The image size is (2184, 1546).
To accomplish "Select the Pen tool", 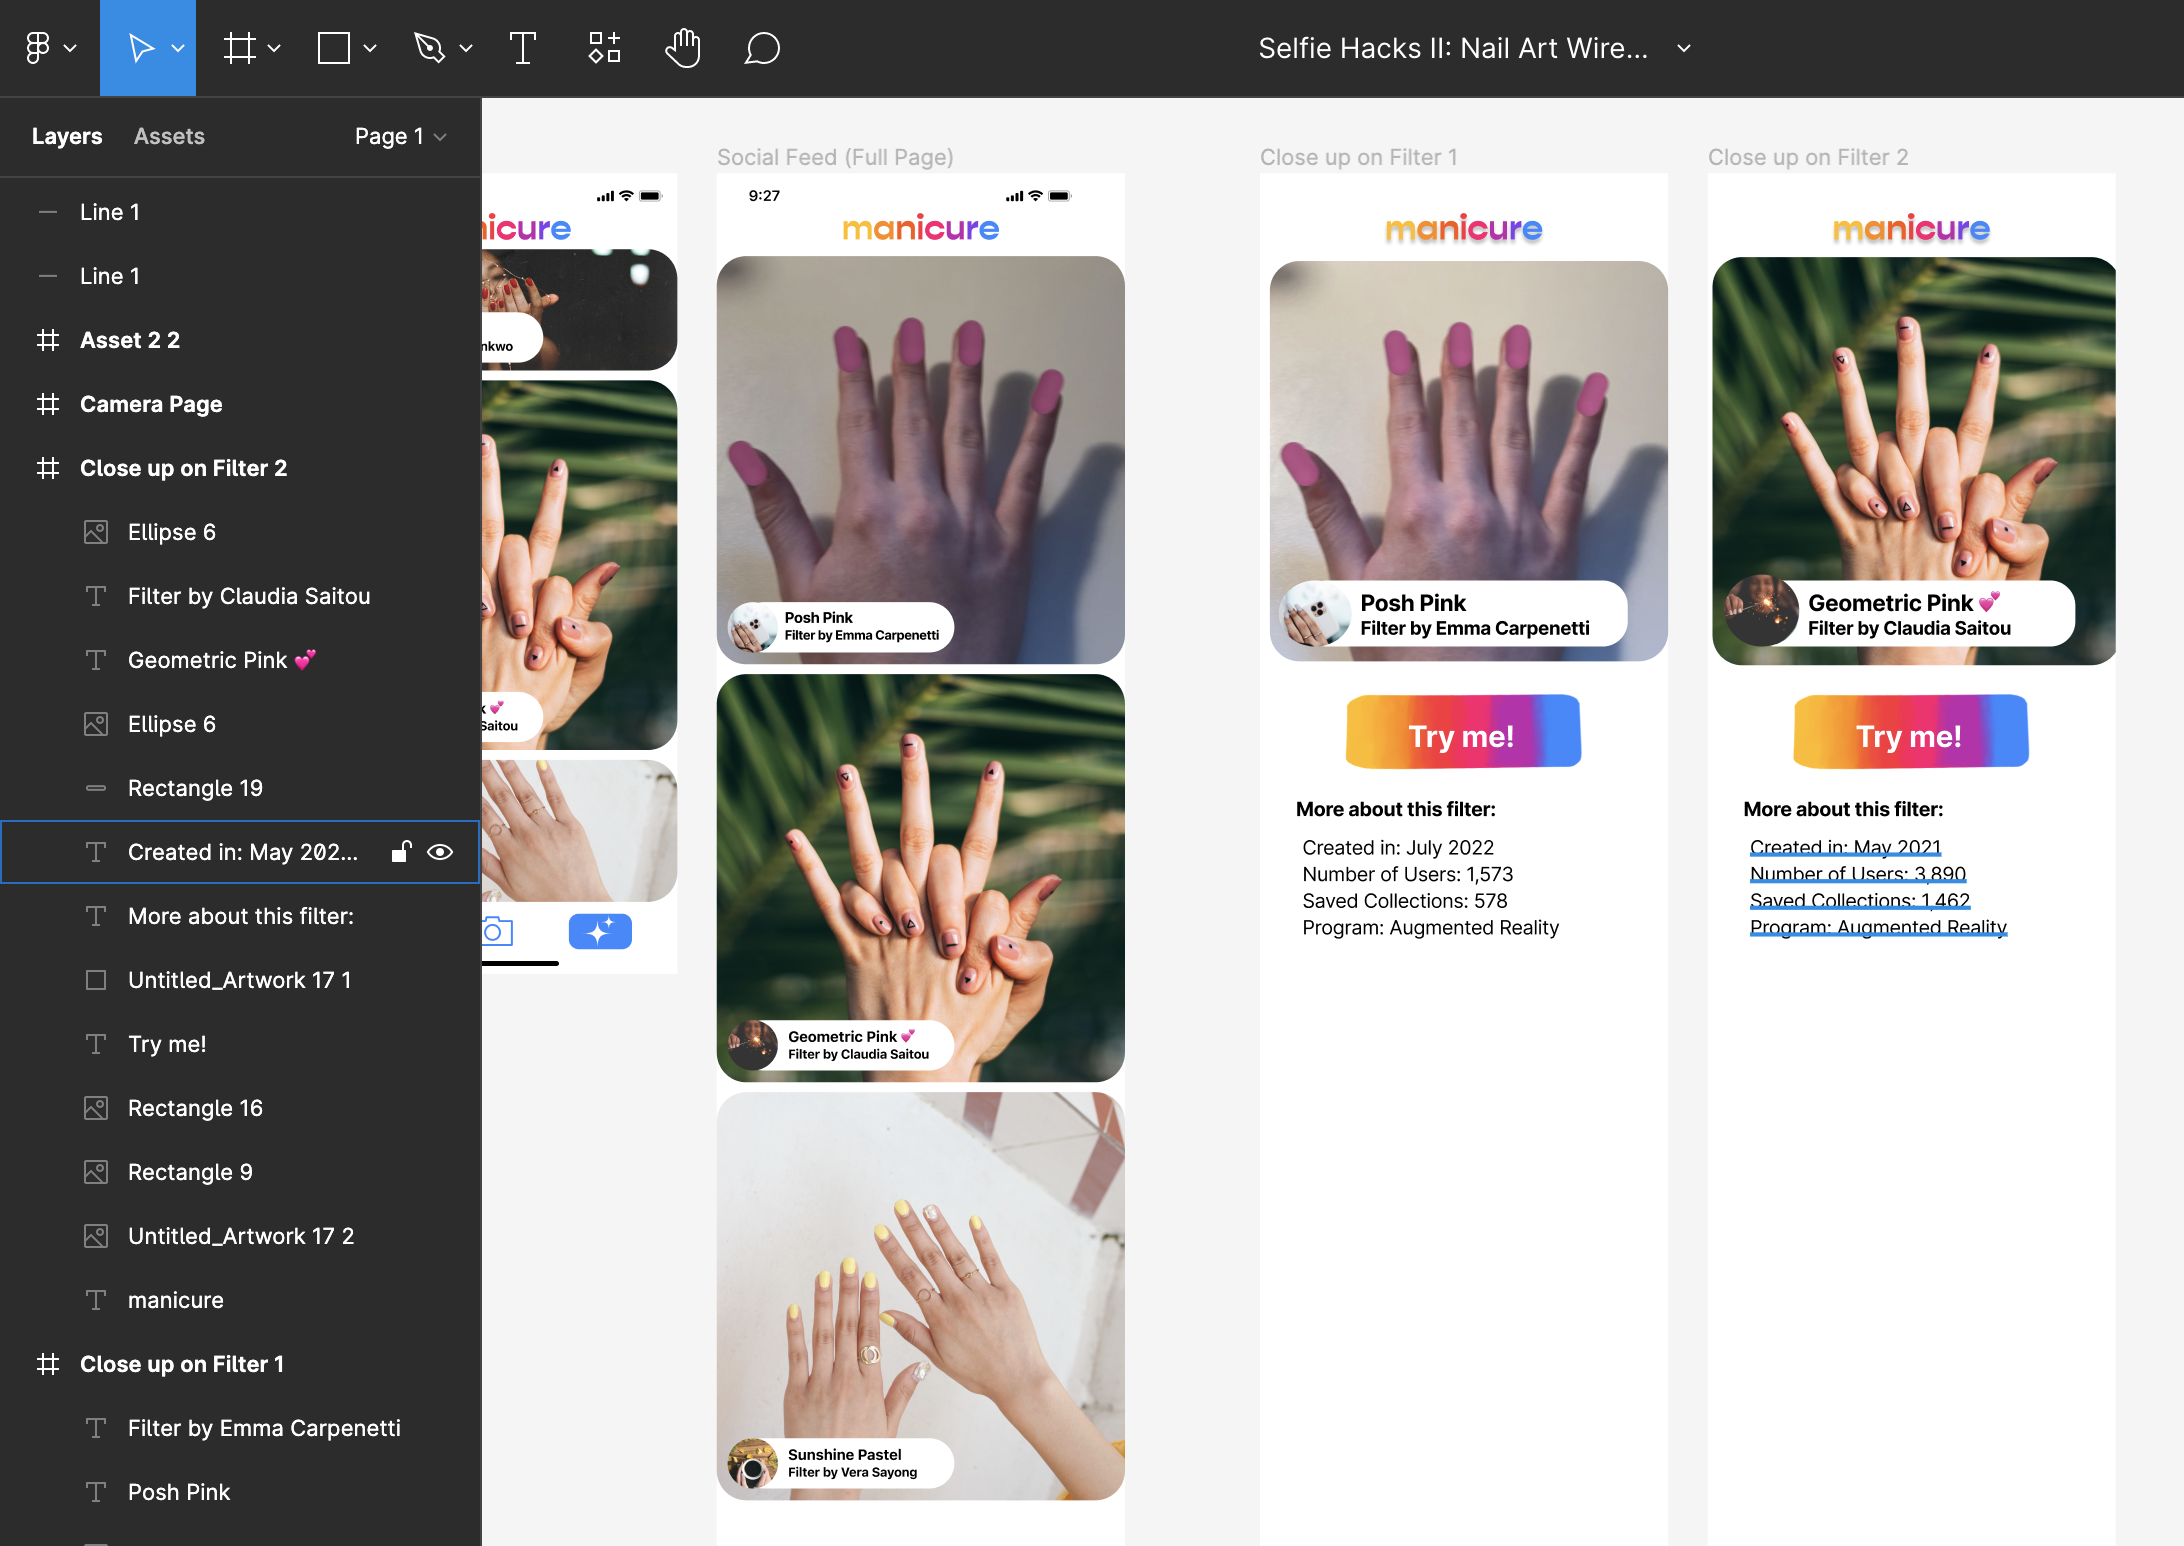I will pos(429,47).
